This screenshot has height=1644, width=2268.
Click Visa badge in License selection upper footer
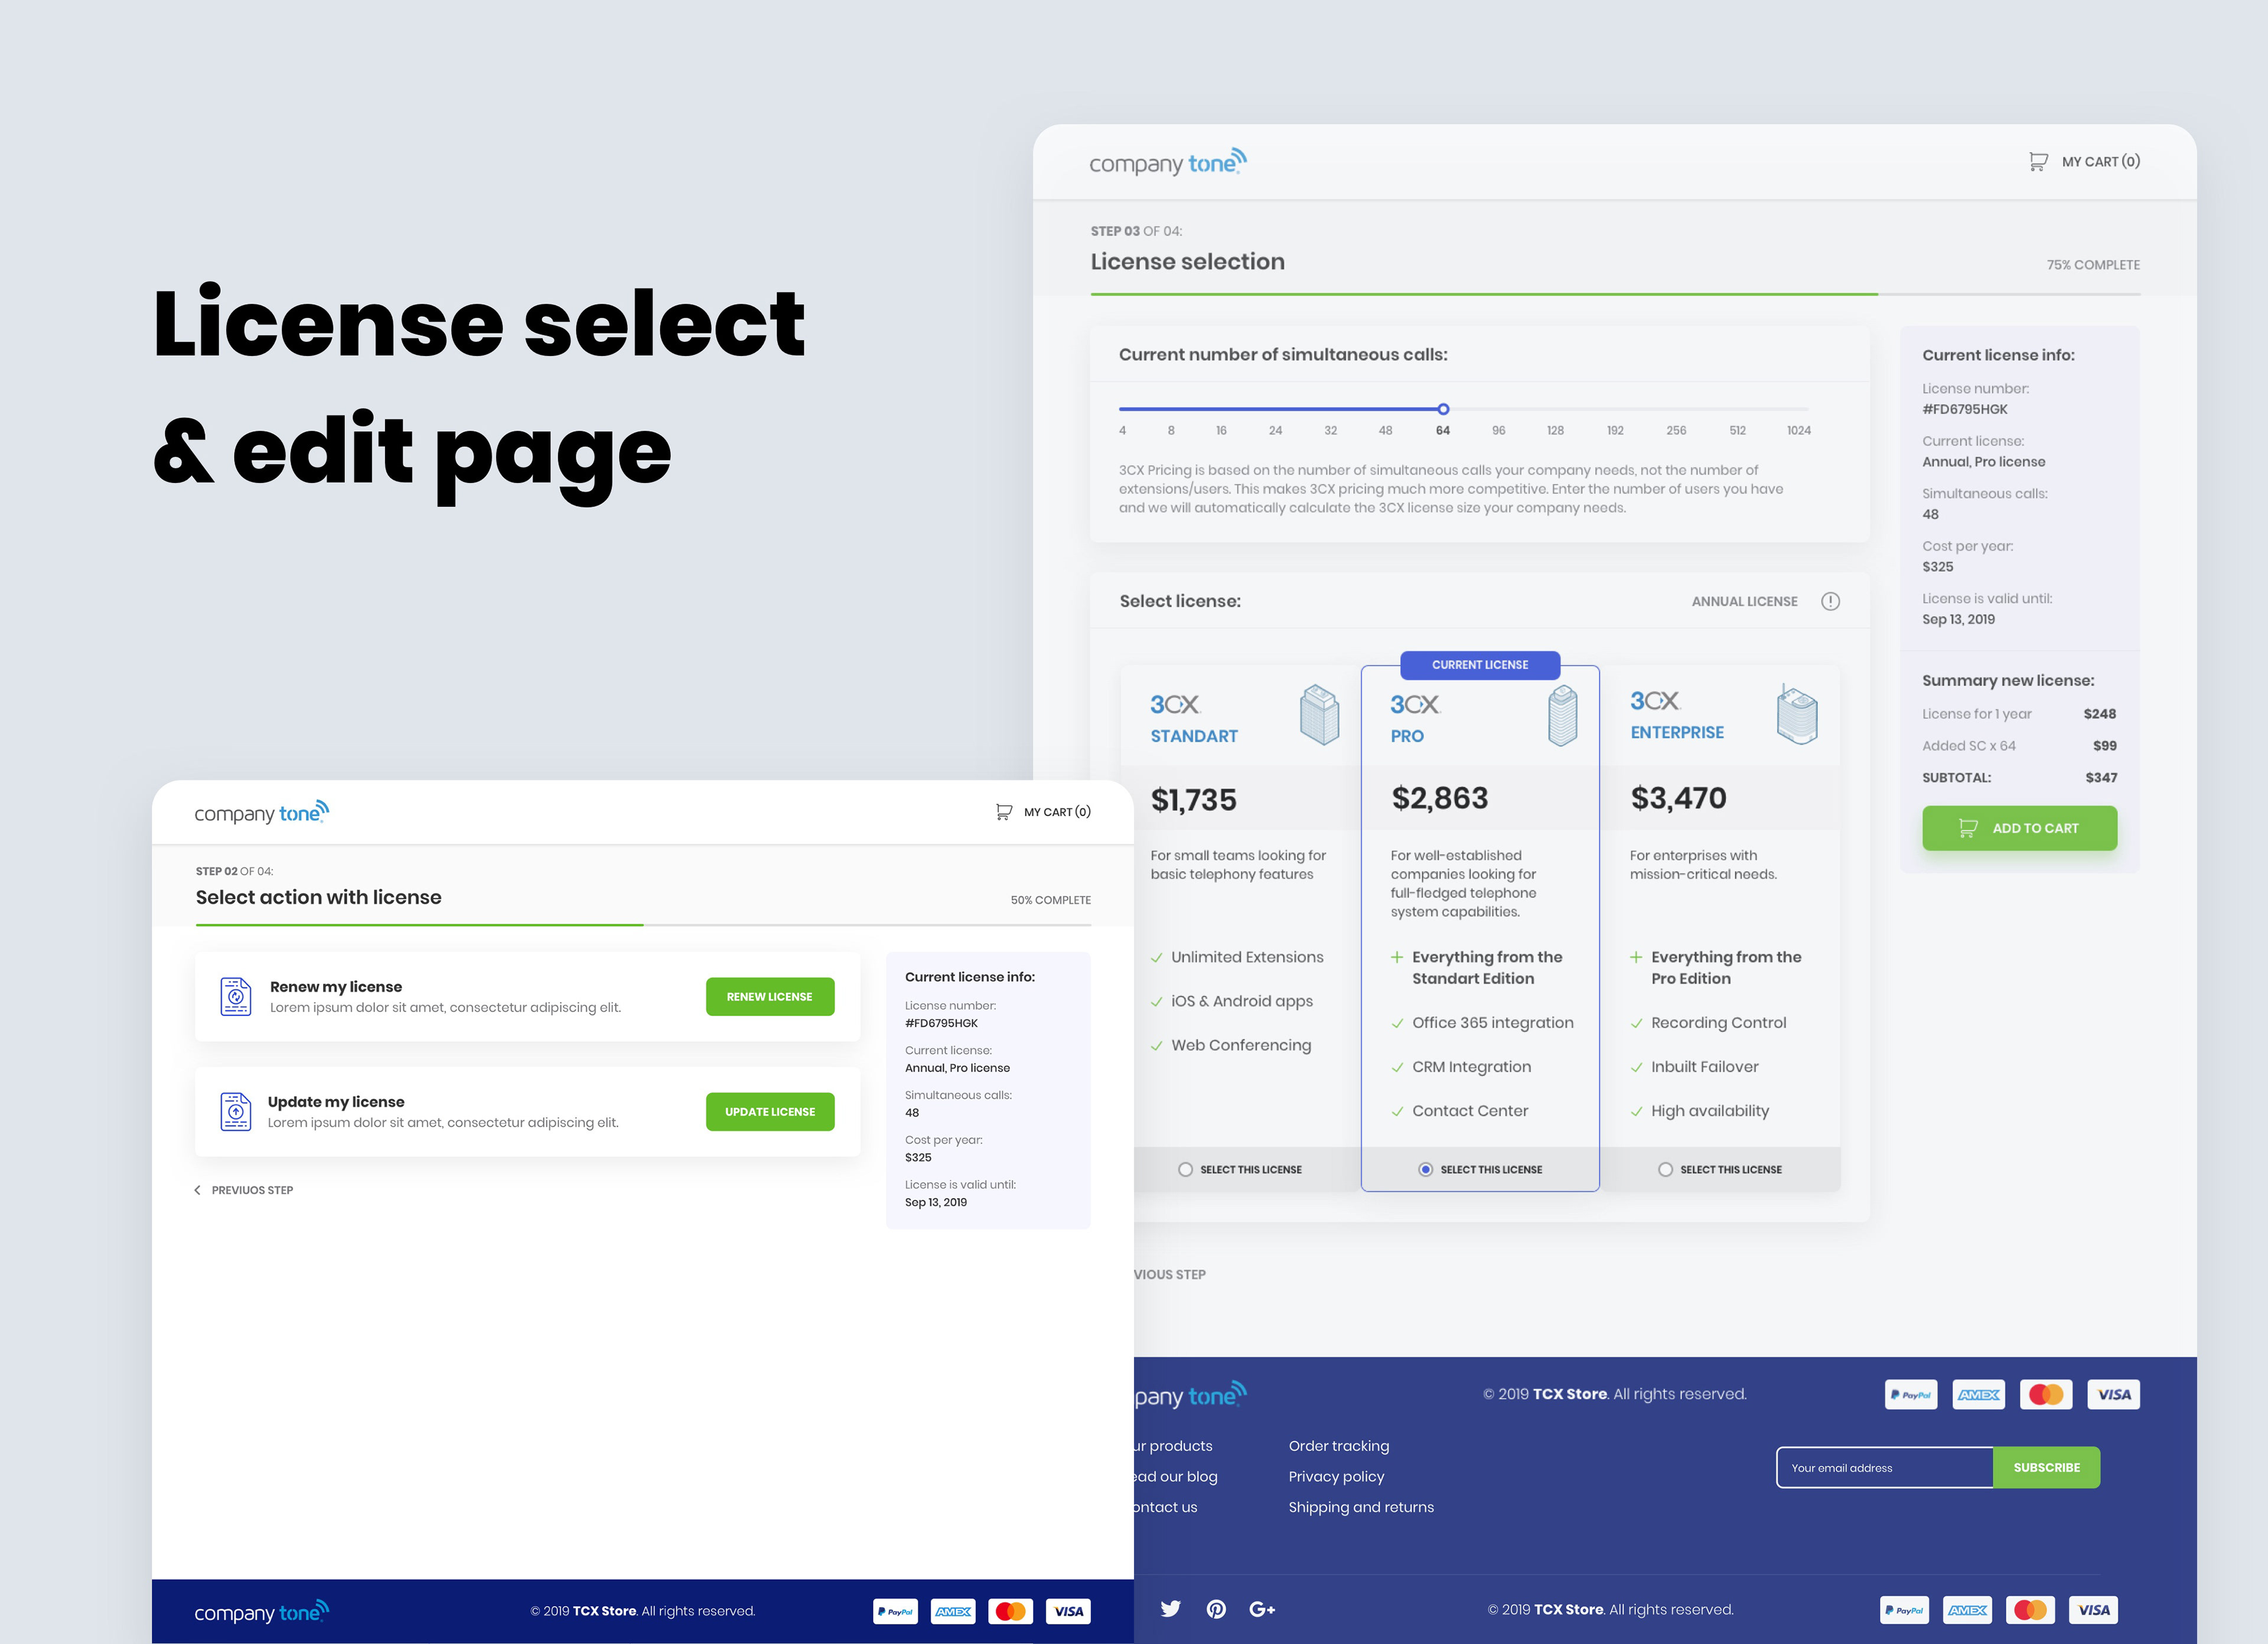2114,1394
